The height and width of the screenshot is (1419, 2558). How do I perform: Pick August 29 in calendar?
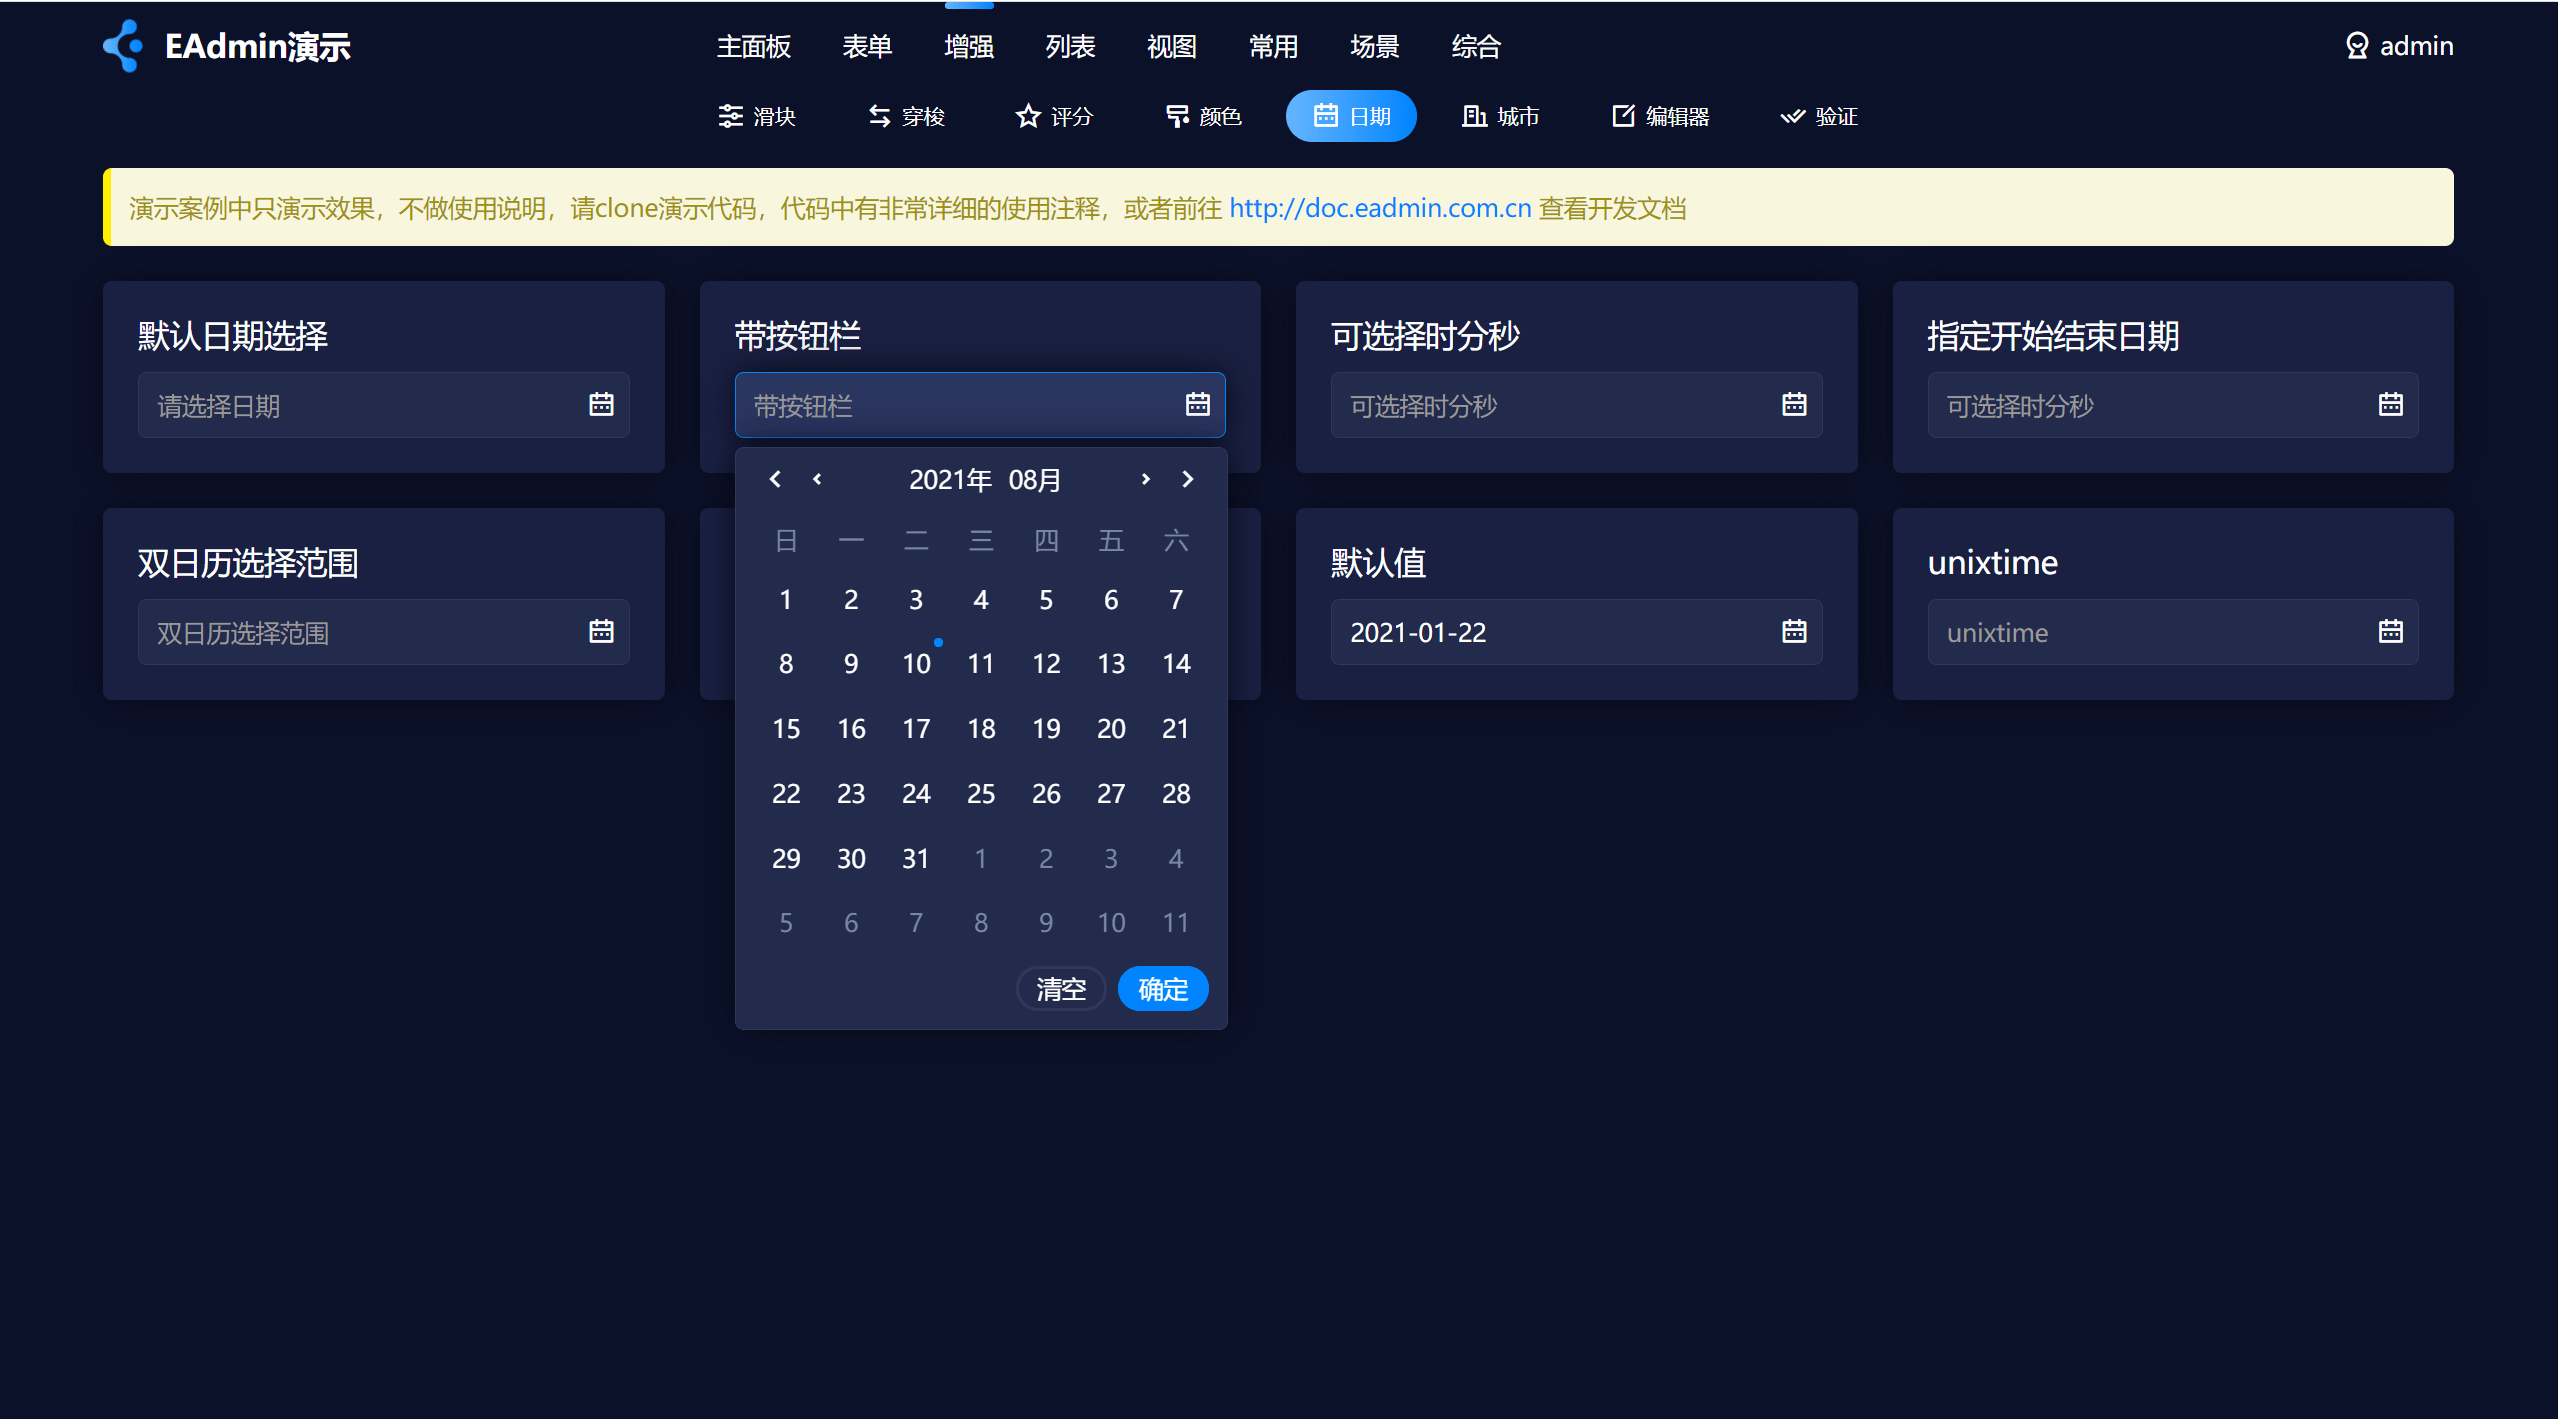786,858
